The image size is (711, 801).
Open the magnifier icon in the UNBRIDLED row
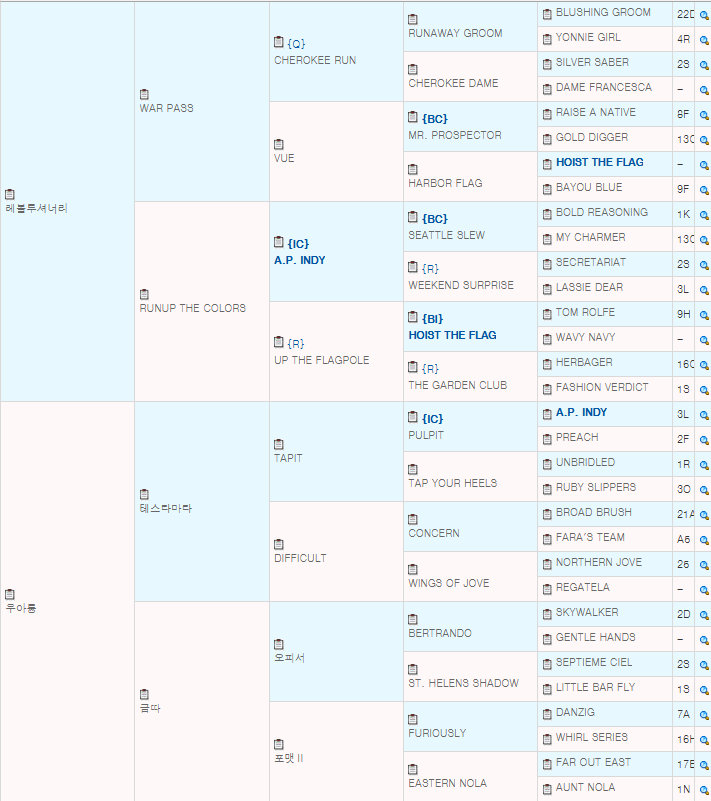(704, 465)
